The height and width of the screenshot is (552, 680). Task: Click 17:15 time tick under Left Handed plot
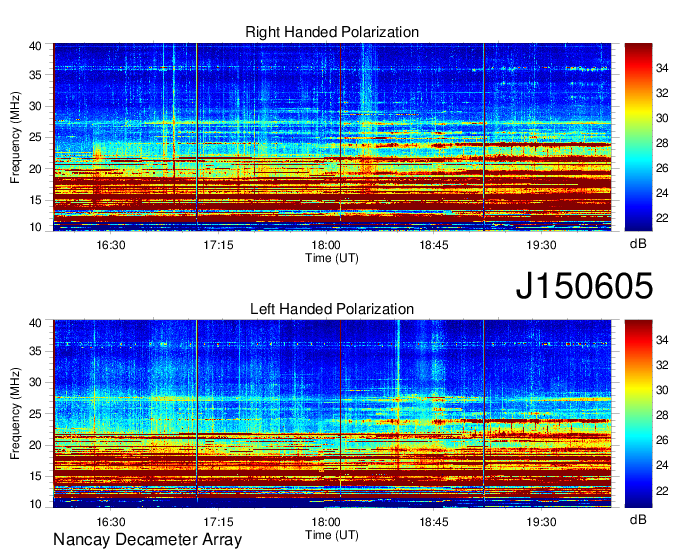point(218,522)
